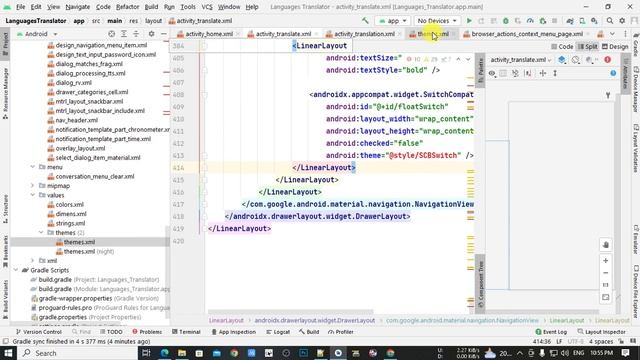The width and height of the screenshot is (640, 360).
Task: Open the Logcat tool window
Action: point(278,332)
